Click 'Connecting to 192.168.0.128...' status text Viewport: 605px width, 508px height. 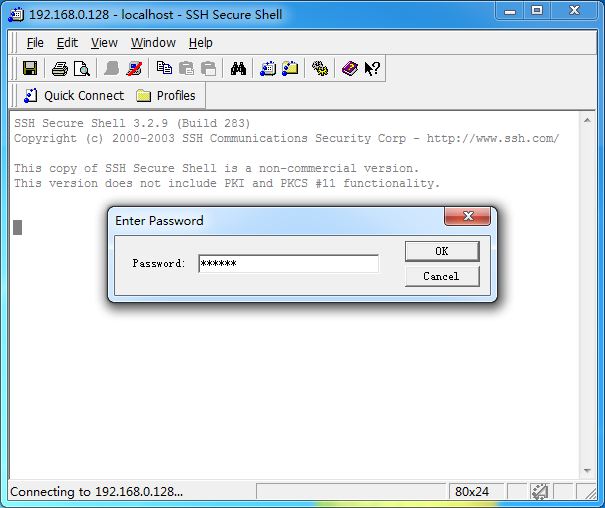[x=96, y=492]
